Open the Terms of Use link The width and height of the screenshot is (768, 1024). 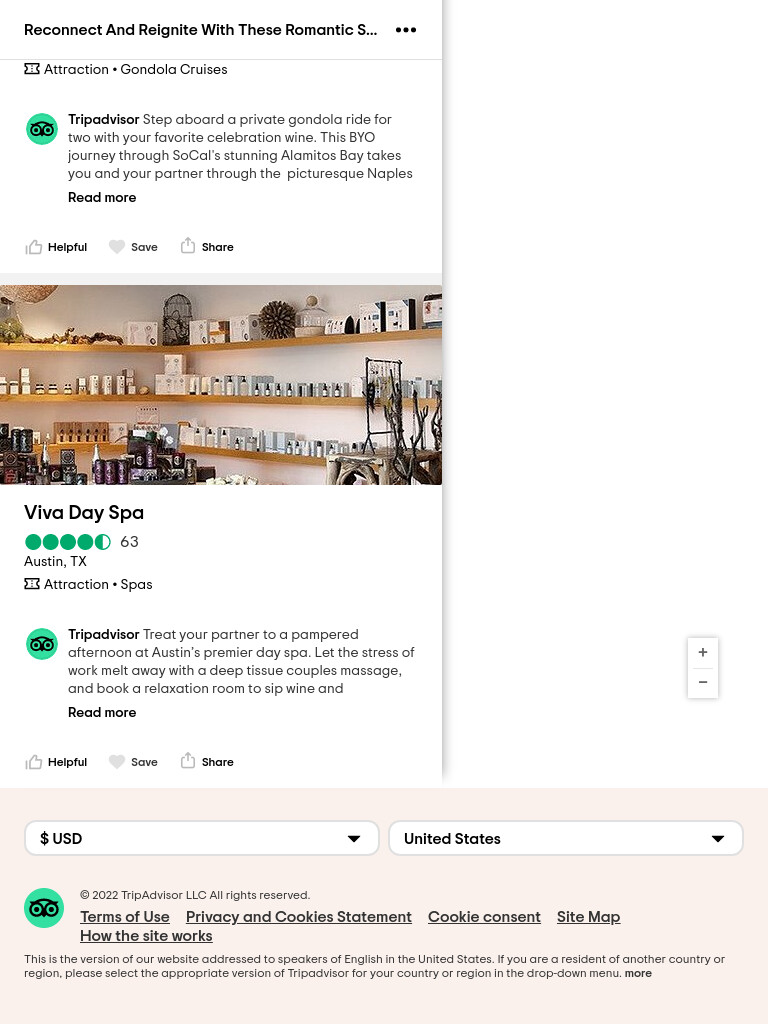(125, 917)
